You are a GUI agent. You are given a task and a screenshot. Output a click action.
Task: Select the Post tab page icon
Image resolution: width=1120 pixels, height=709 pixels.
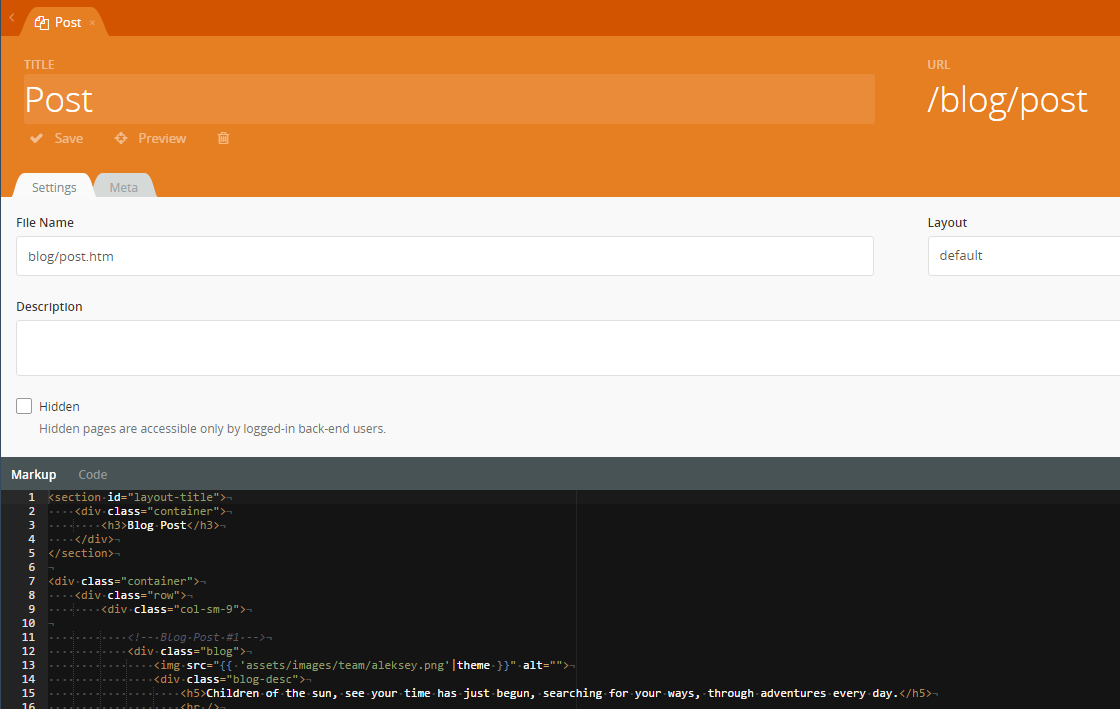42,23
